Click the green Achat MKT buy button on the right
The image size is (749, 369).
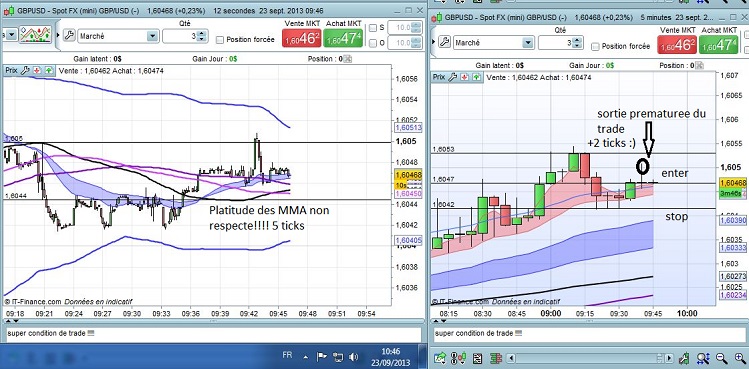point(718,44)
